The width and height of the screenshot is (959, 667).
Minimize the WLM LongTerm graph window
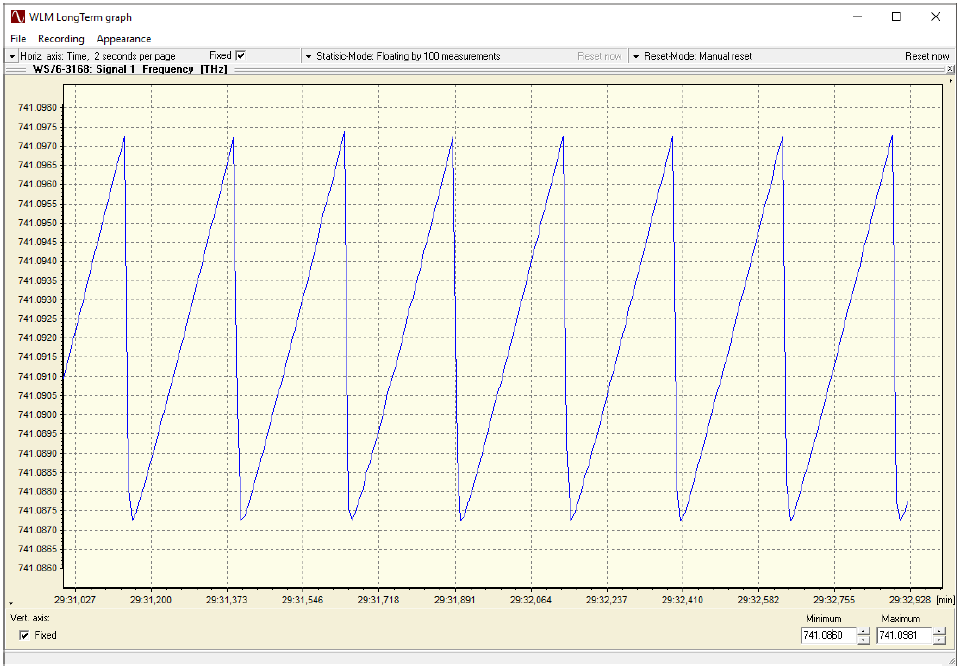[857, 17]
